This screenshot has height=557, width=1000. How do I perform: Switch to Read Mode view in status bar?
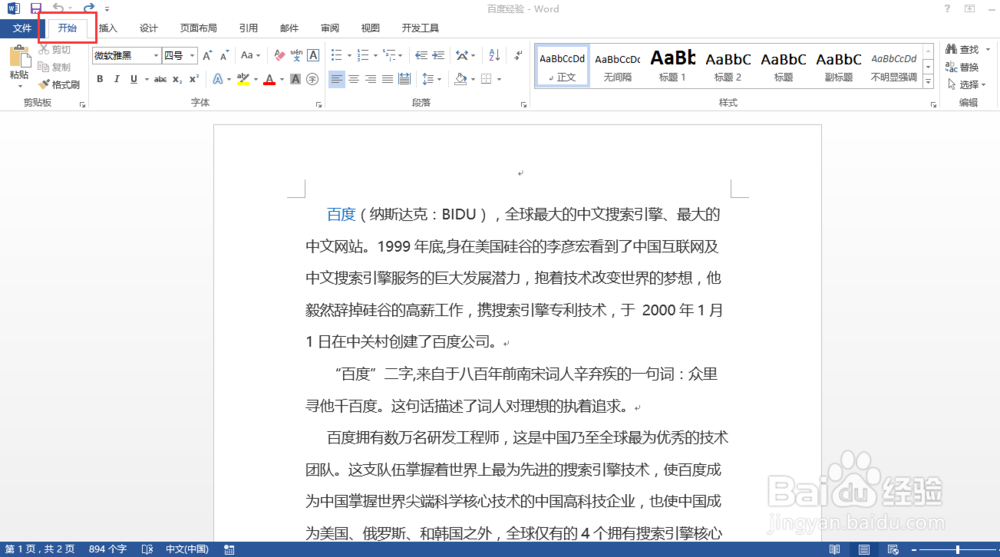coord(834,549)
